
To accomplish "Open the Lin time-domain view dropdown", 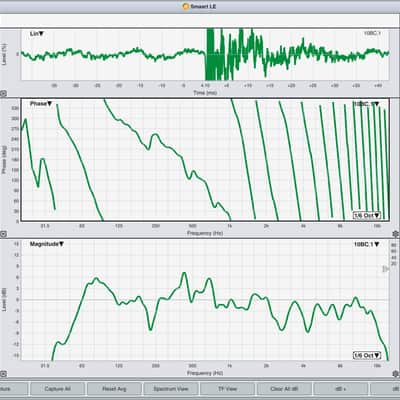I will (x=37, y=34).
